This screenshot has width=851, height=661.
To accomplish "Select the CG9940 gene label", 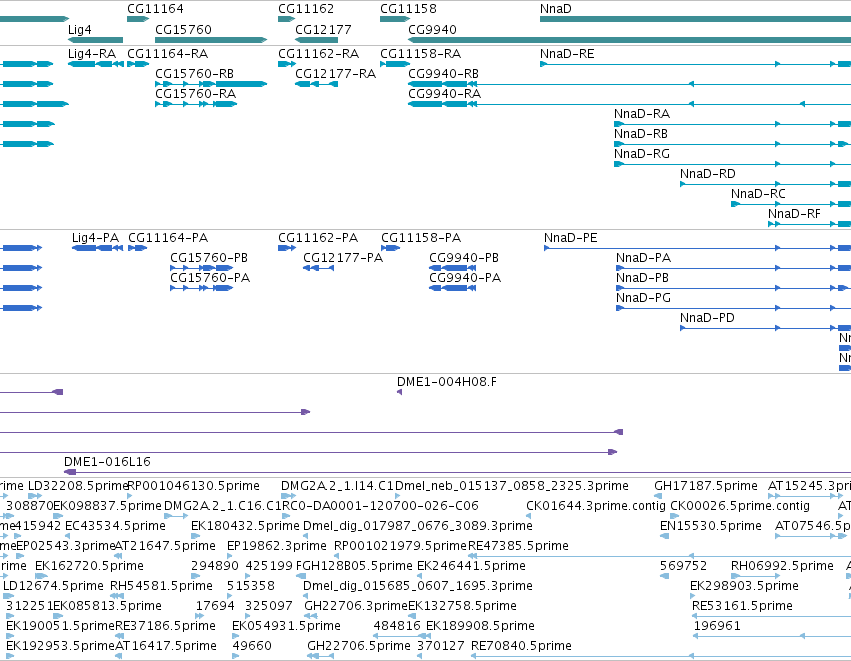I will pos(432,29).
